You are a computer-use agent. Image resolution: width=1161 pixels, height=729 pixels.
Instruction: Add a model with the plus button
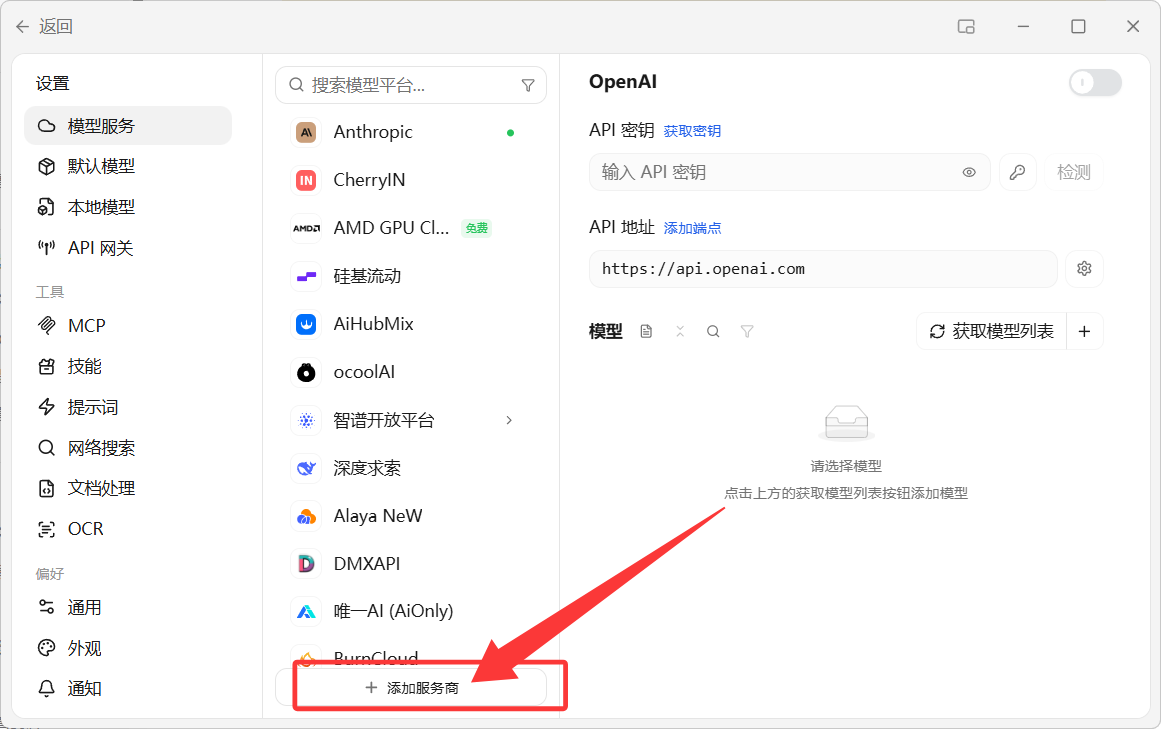(1085, 331)
